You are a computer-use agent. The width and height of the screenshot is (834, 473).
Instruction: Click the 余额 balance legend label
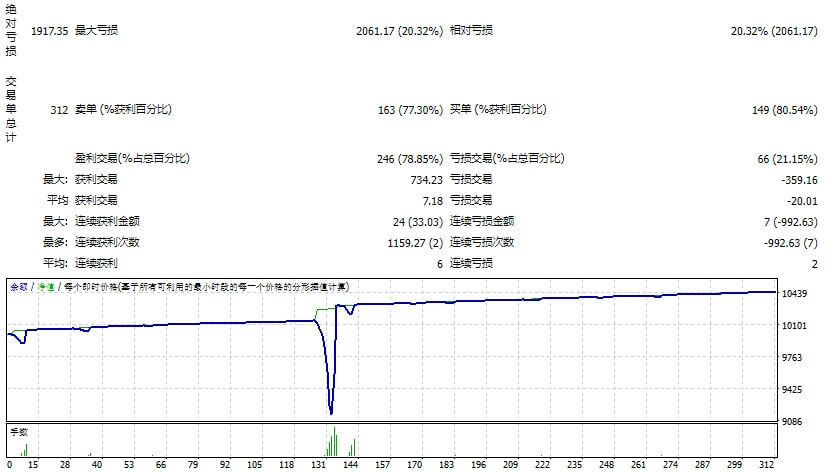pyautogui.click(x=19, y=287)
